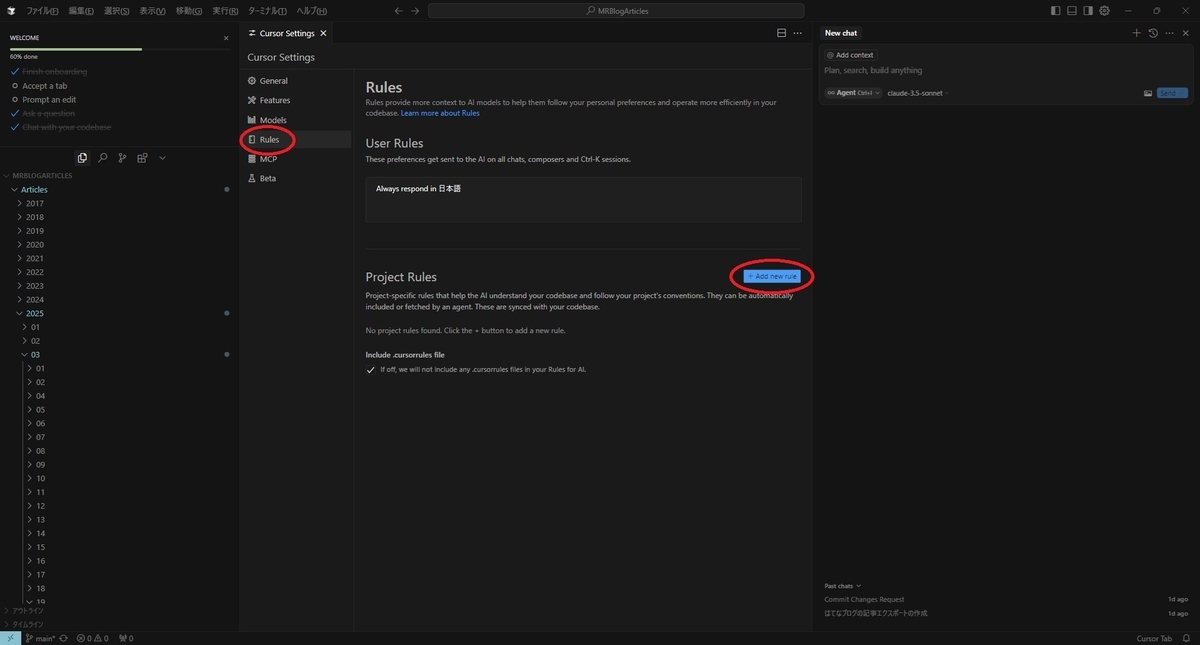Open the Search view icon
Screen dimensions: 1200x645
coord(102,158)
